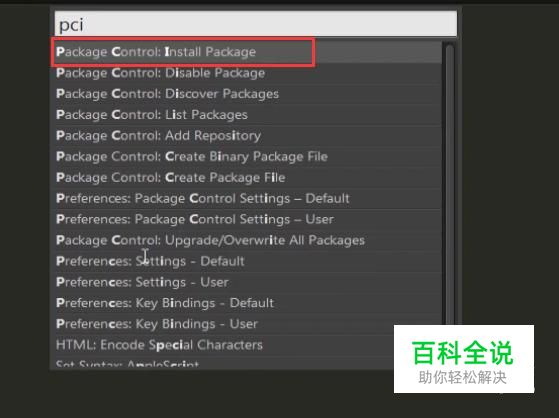Select Package Control: Create Binary Package File
The image size is (559, 418).
pos(248,157)
